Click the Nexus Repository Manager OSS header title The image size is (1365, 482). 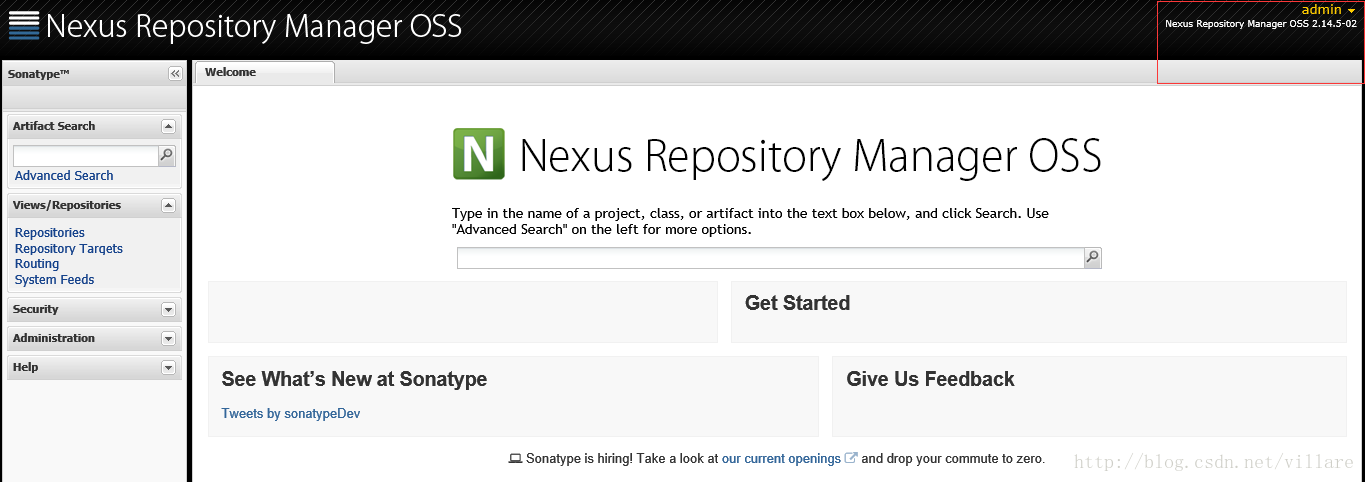(254, 26)
